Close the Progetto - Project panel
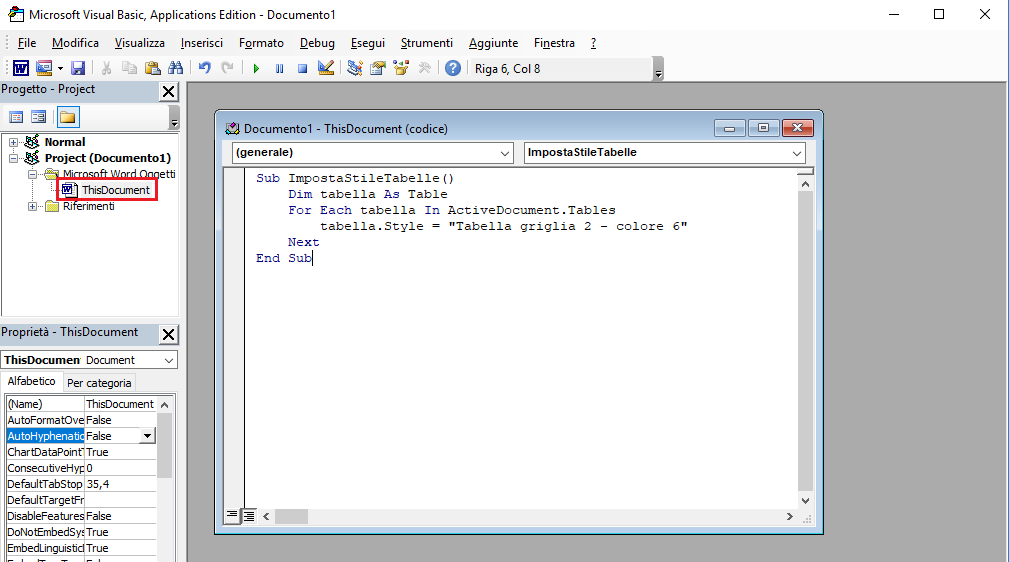This screenshot has width=1009, height=562. tap(169, 92)
